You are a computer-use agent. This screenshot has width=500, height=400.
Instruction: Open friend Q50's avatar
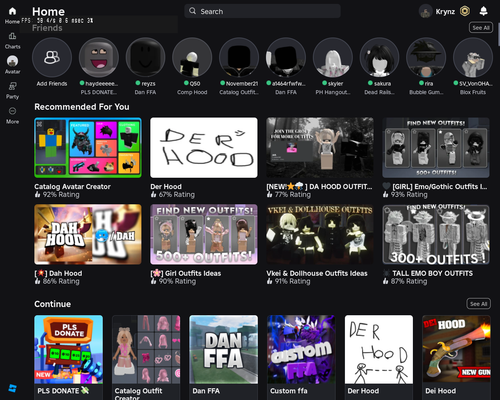point(192,57)
